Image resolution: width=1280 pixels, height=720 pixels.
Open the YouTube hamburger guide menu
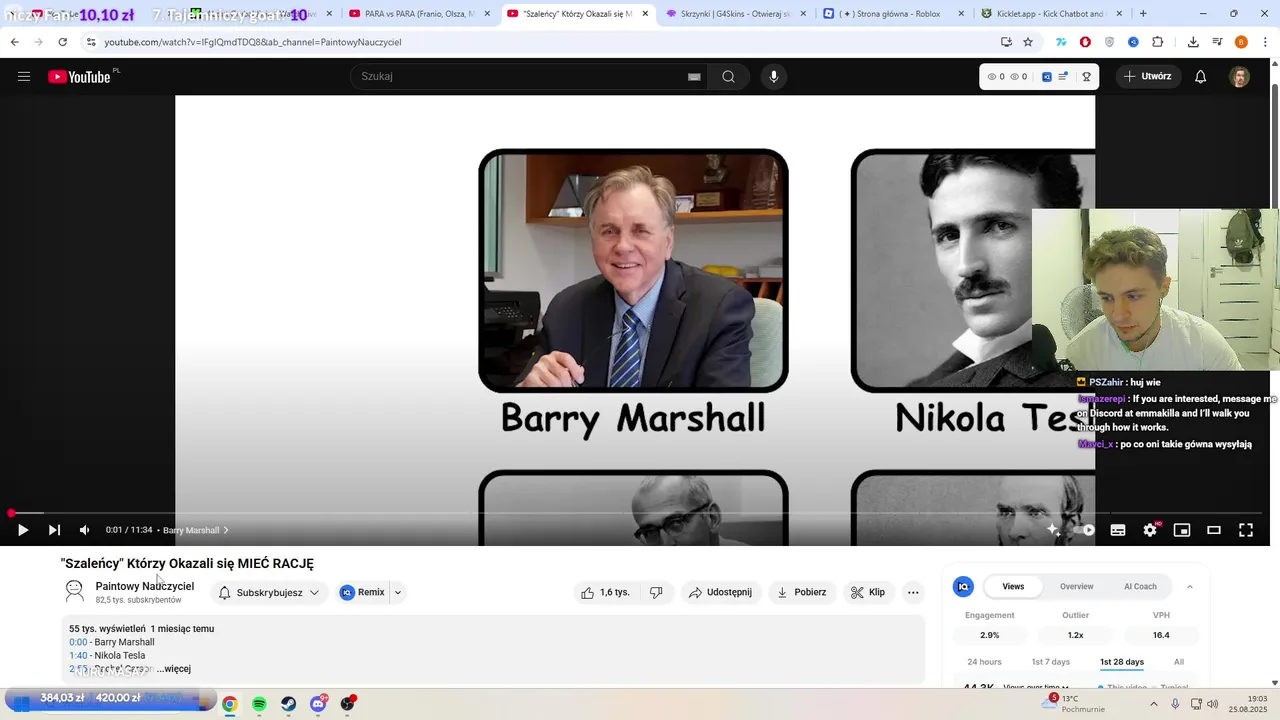(24, 77)
